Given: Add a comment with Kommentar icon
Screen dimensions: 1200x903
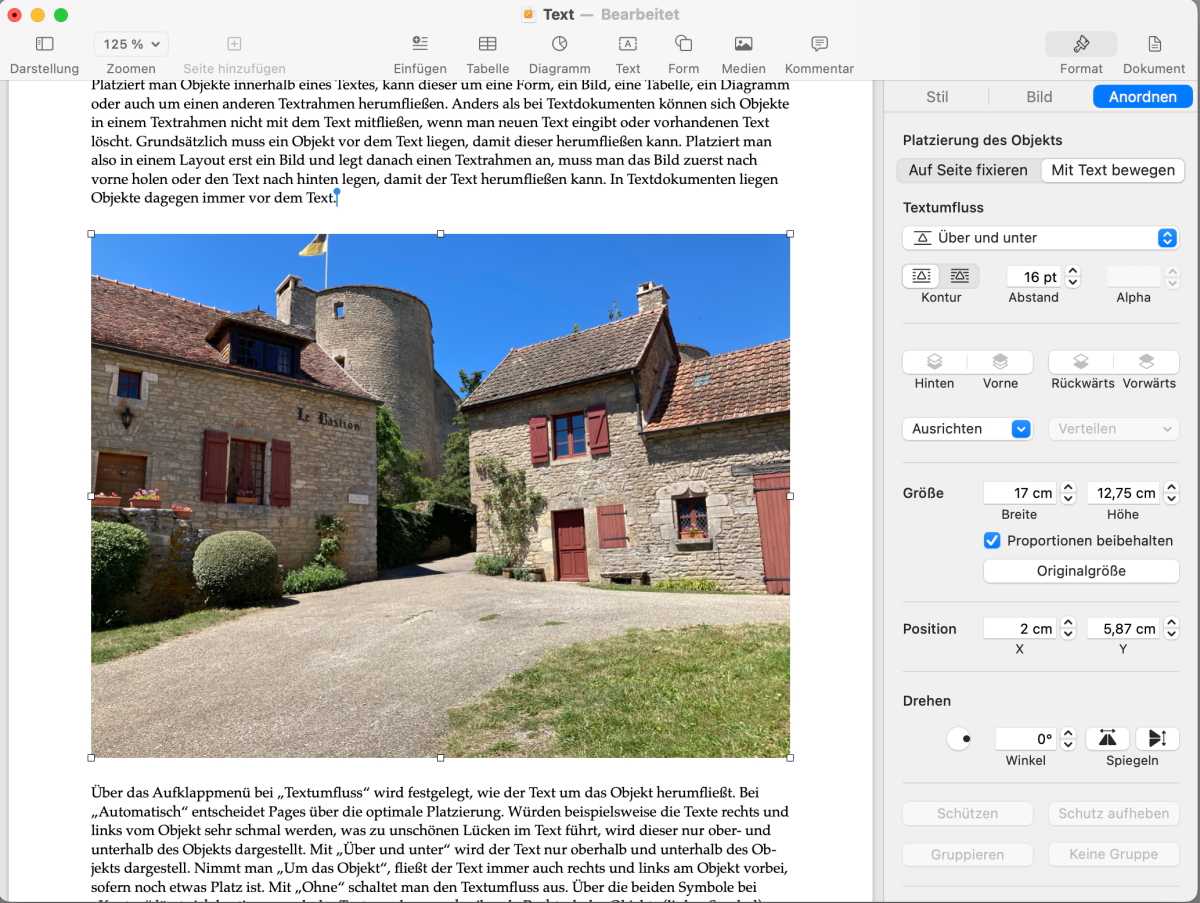Looking at the screenshot, I should [819, 44].
